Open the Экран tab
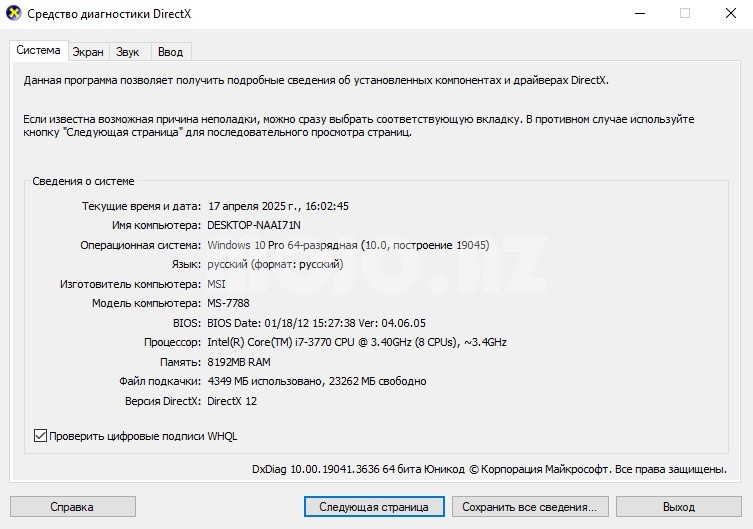This screenshot has width=753, height=529. tap(87, 52)
